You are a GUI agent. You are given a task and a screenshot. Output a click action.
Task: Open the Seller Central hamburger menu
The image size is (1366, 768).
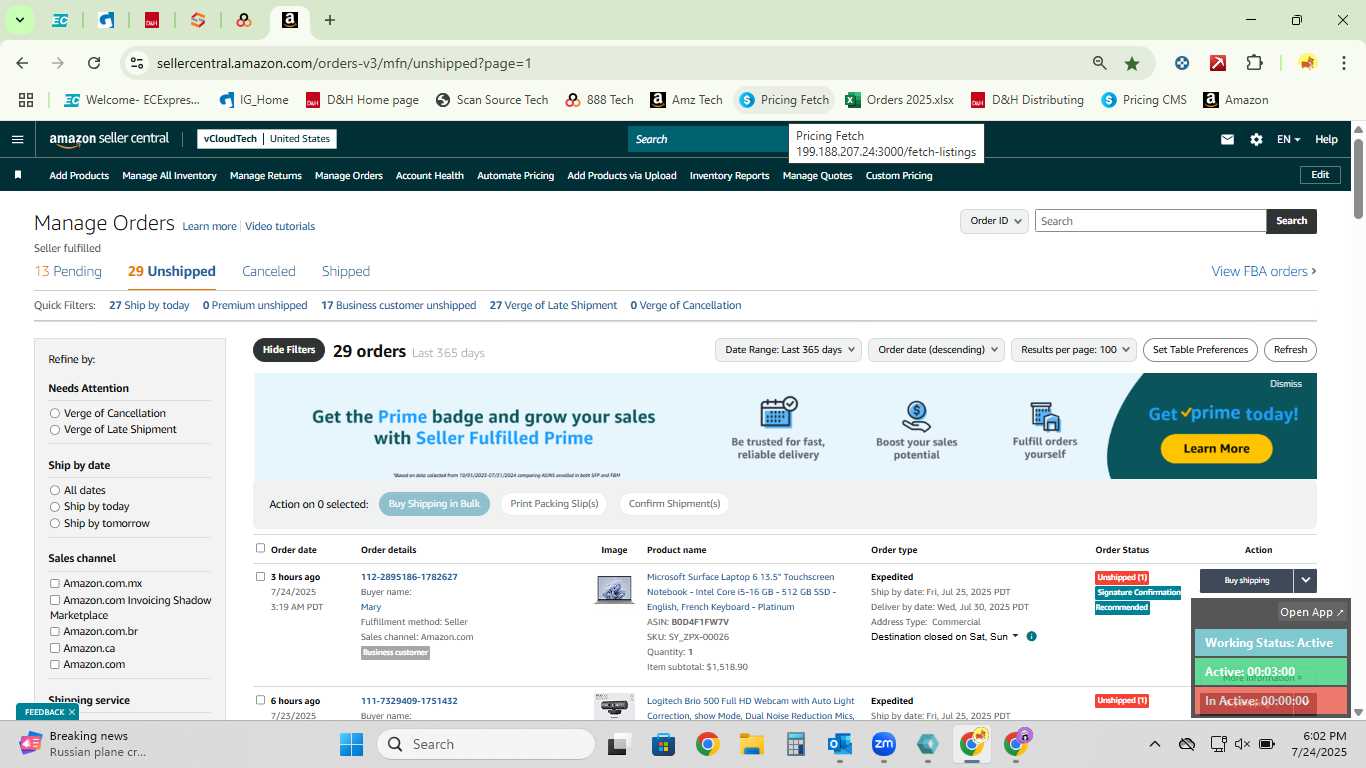click(17, 139)
